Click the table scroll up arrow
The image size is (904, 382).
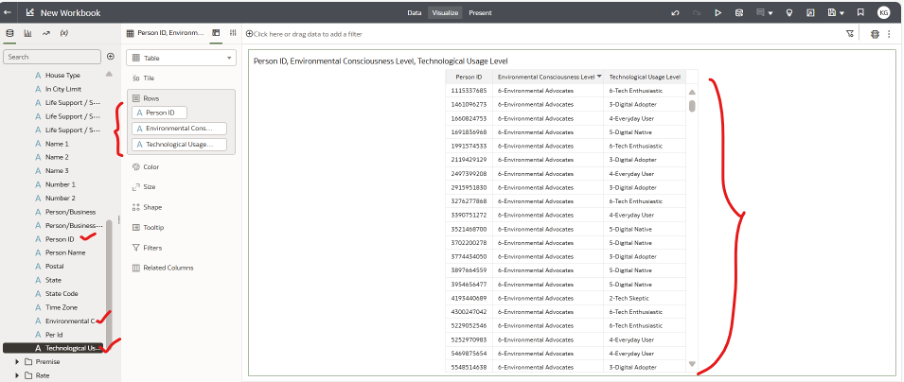pyautogui.click(x=692, y=92)
